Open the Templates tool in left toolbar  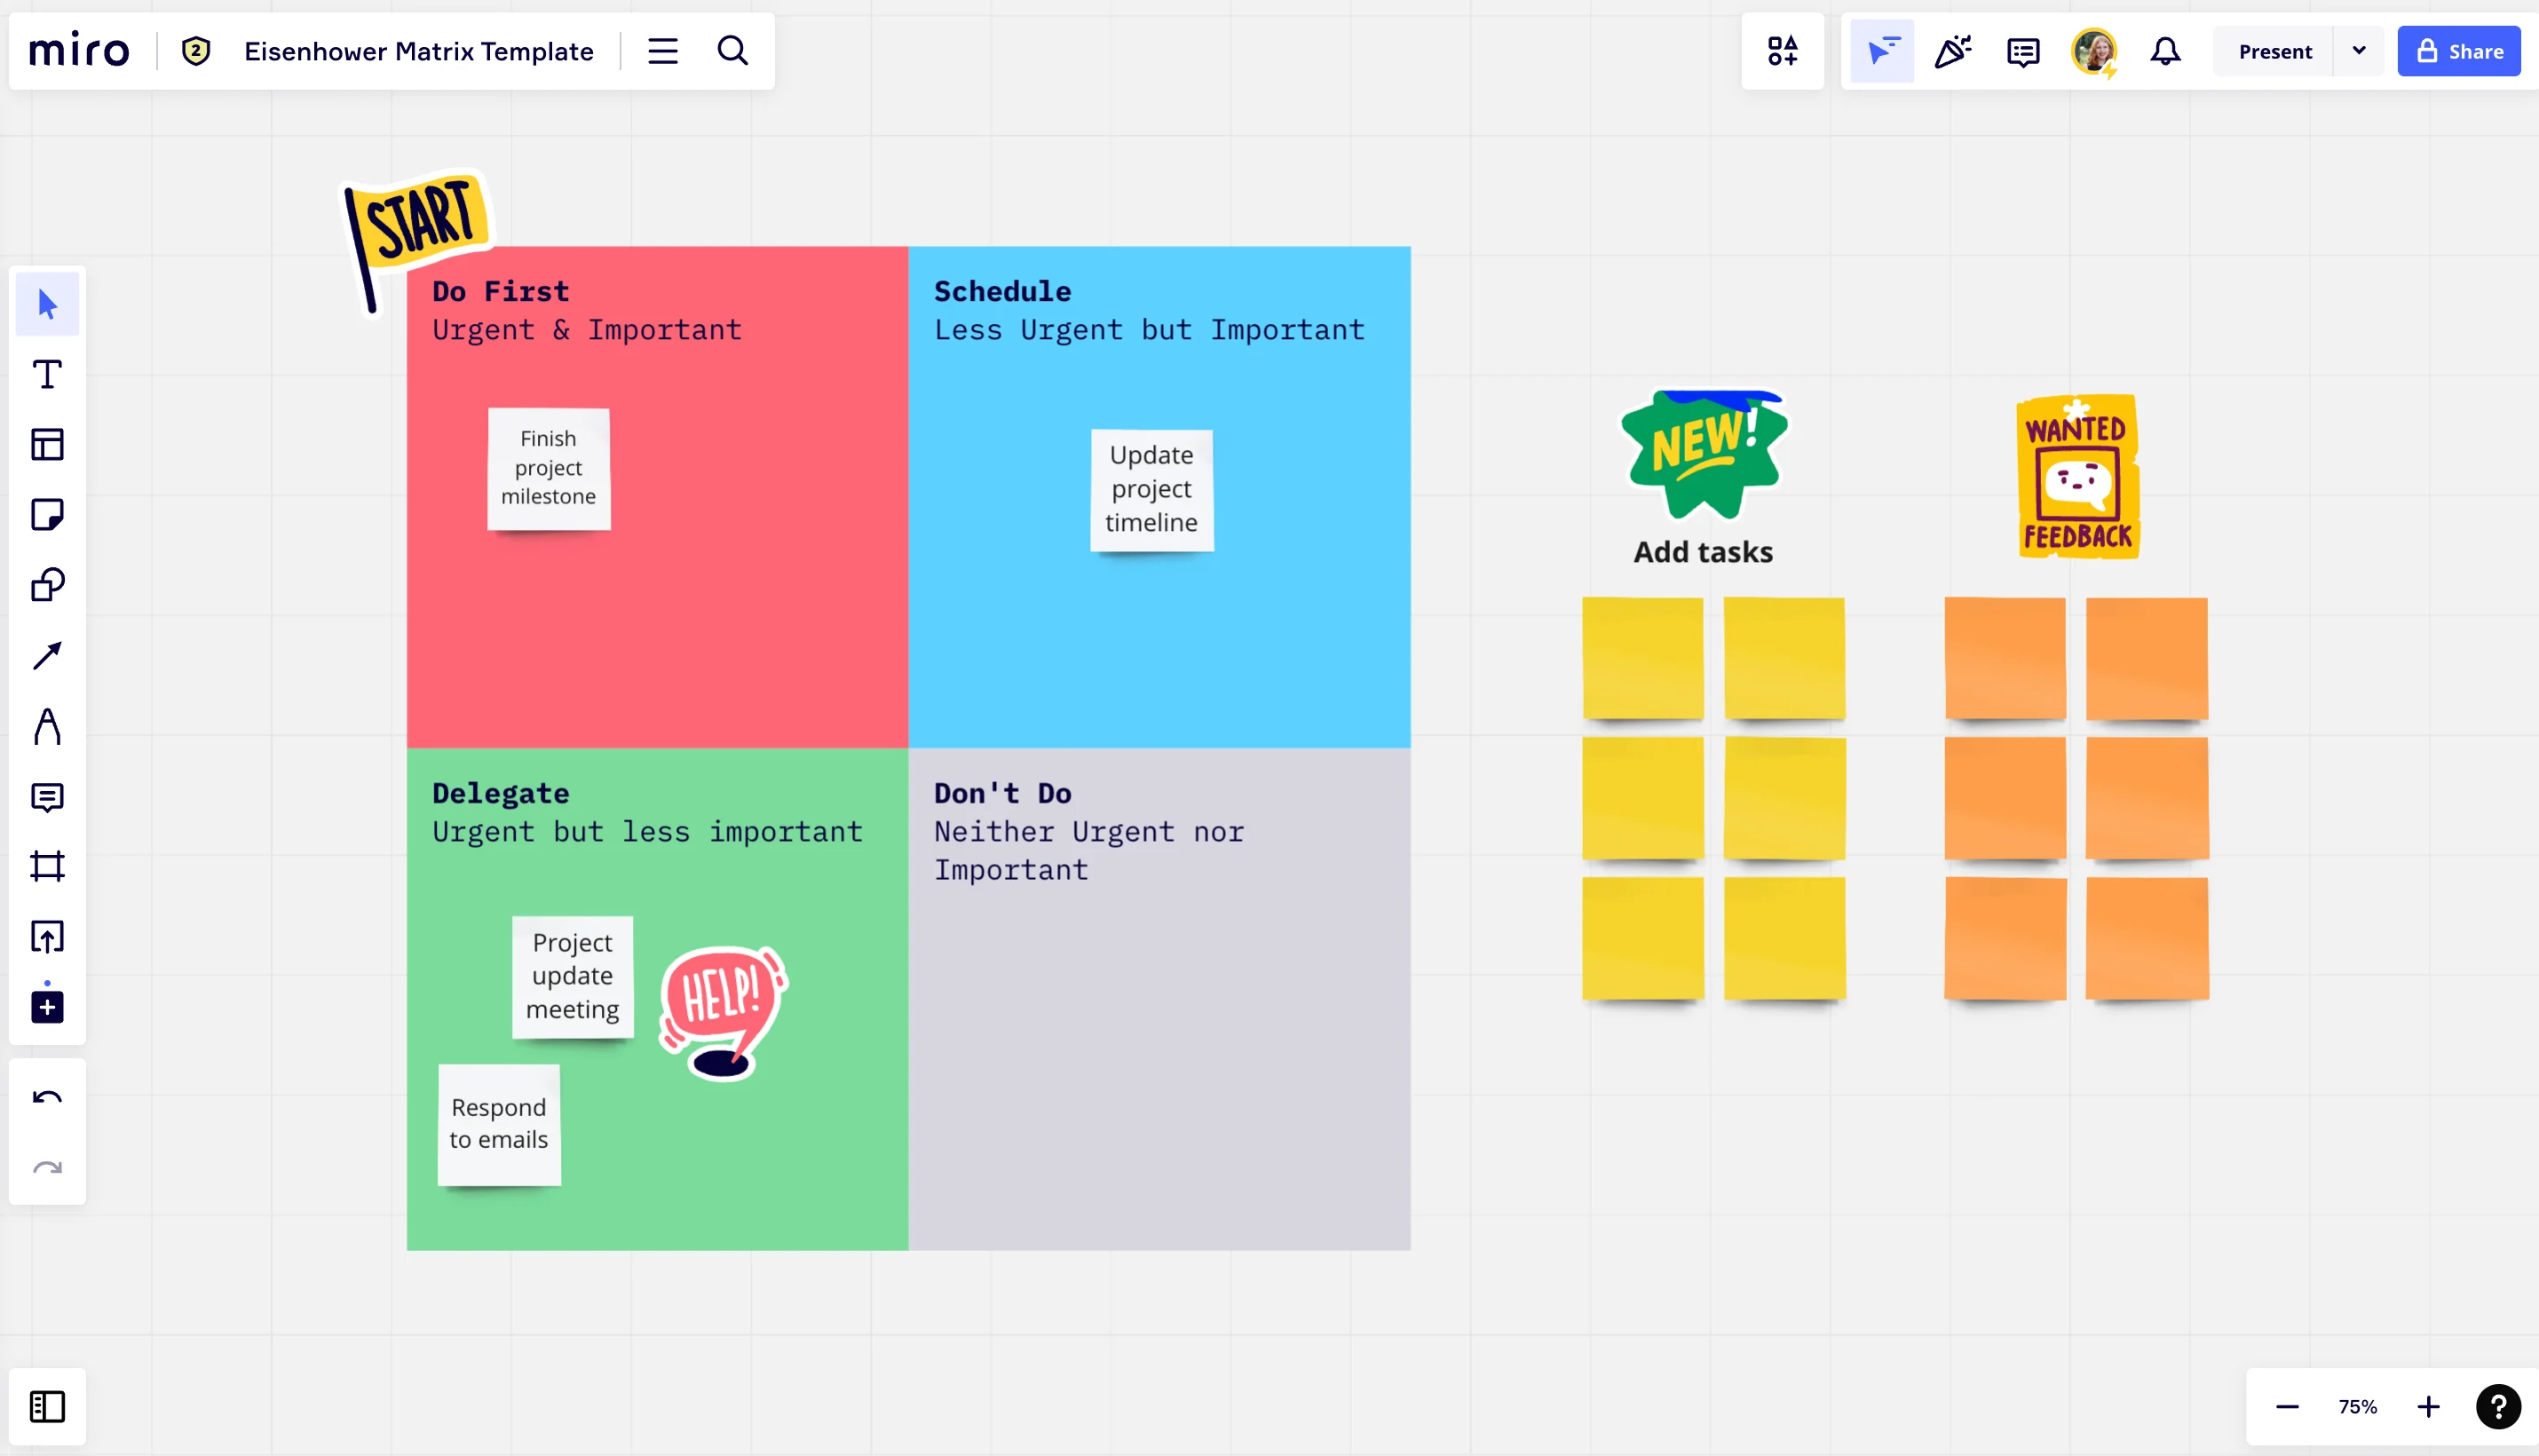point(47,445)
